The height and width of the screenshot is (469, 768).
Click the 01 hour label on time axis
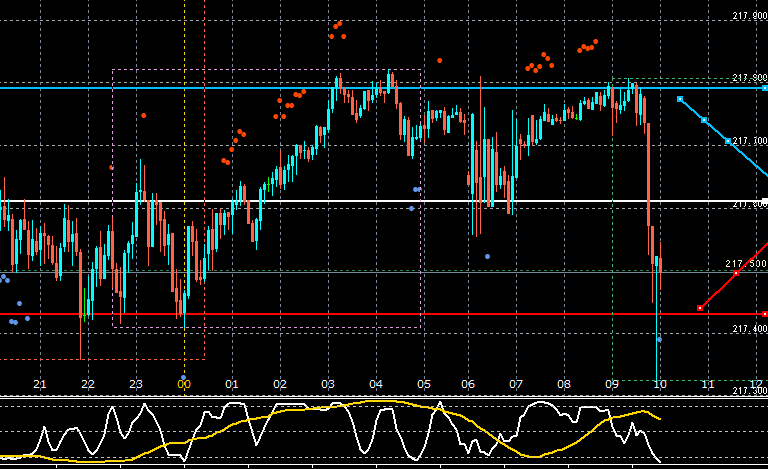pos(232,384)
